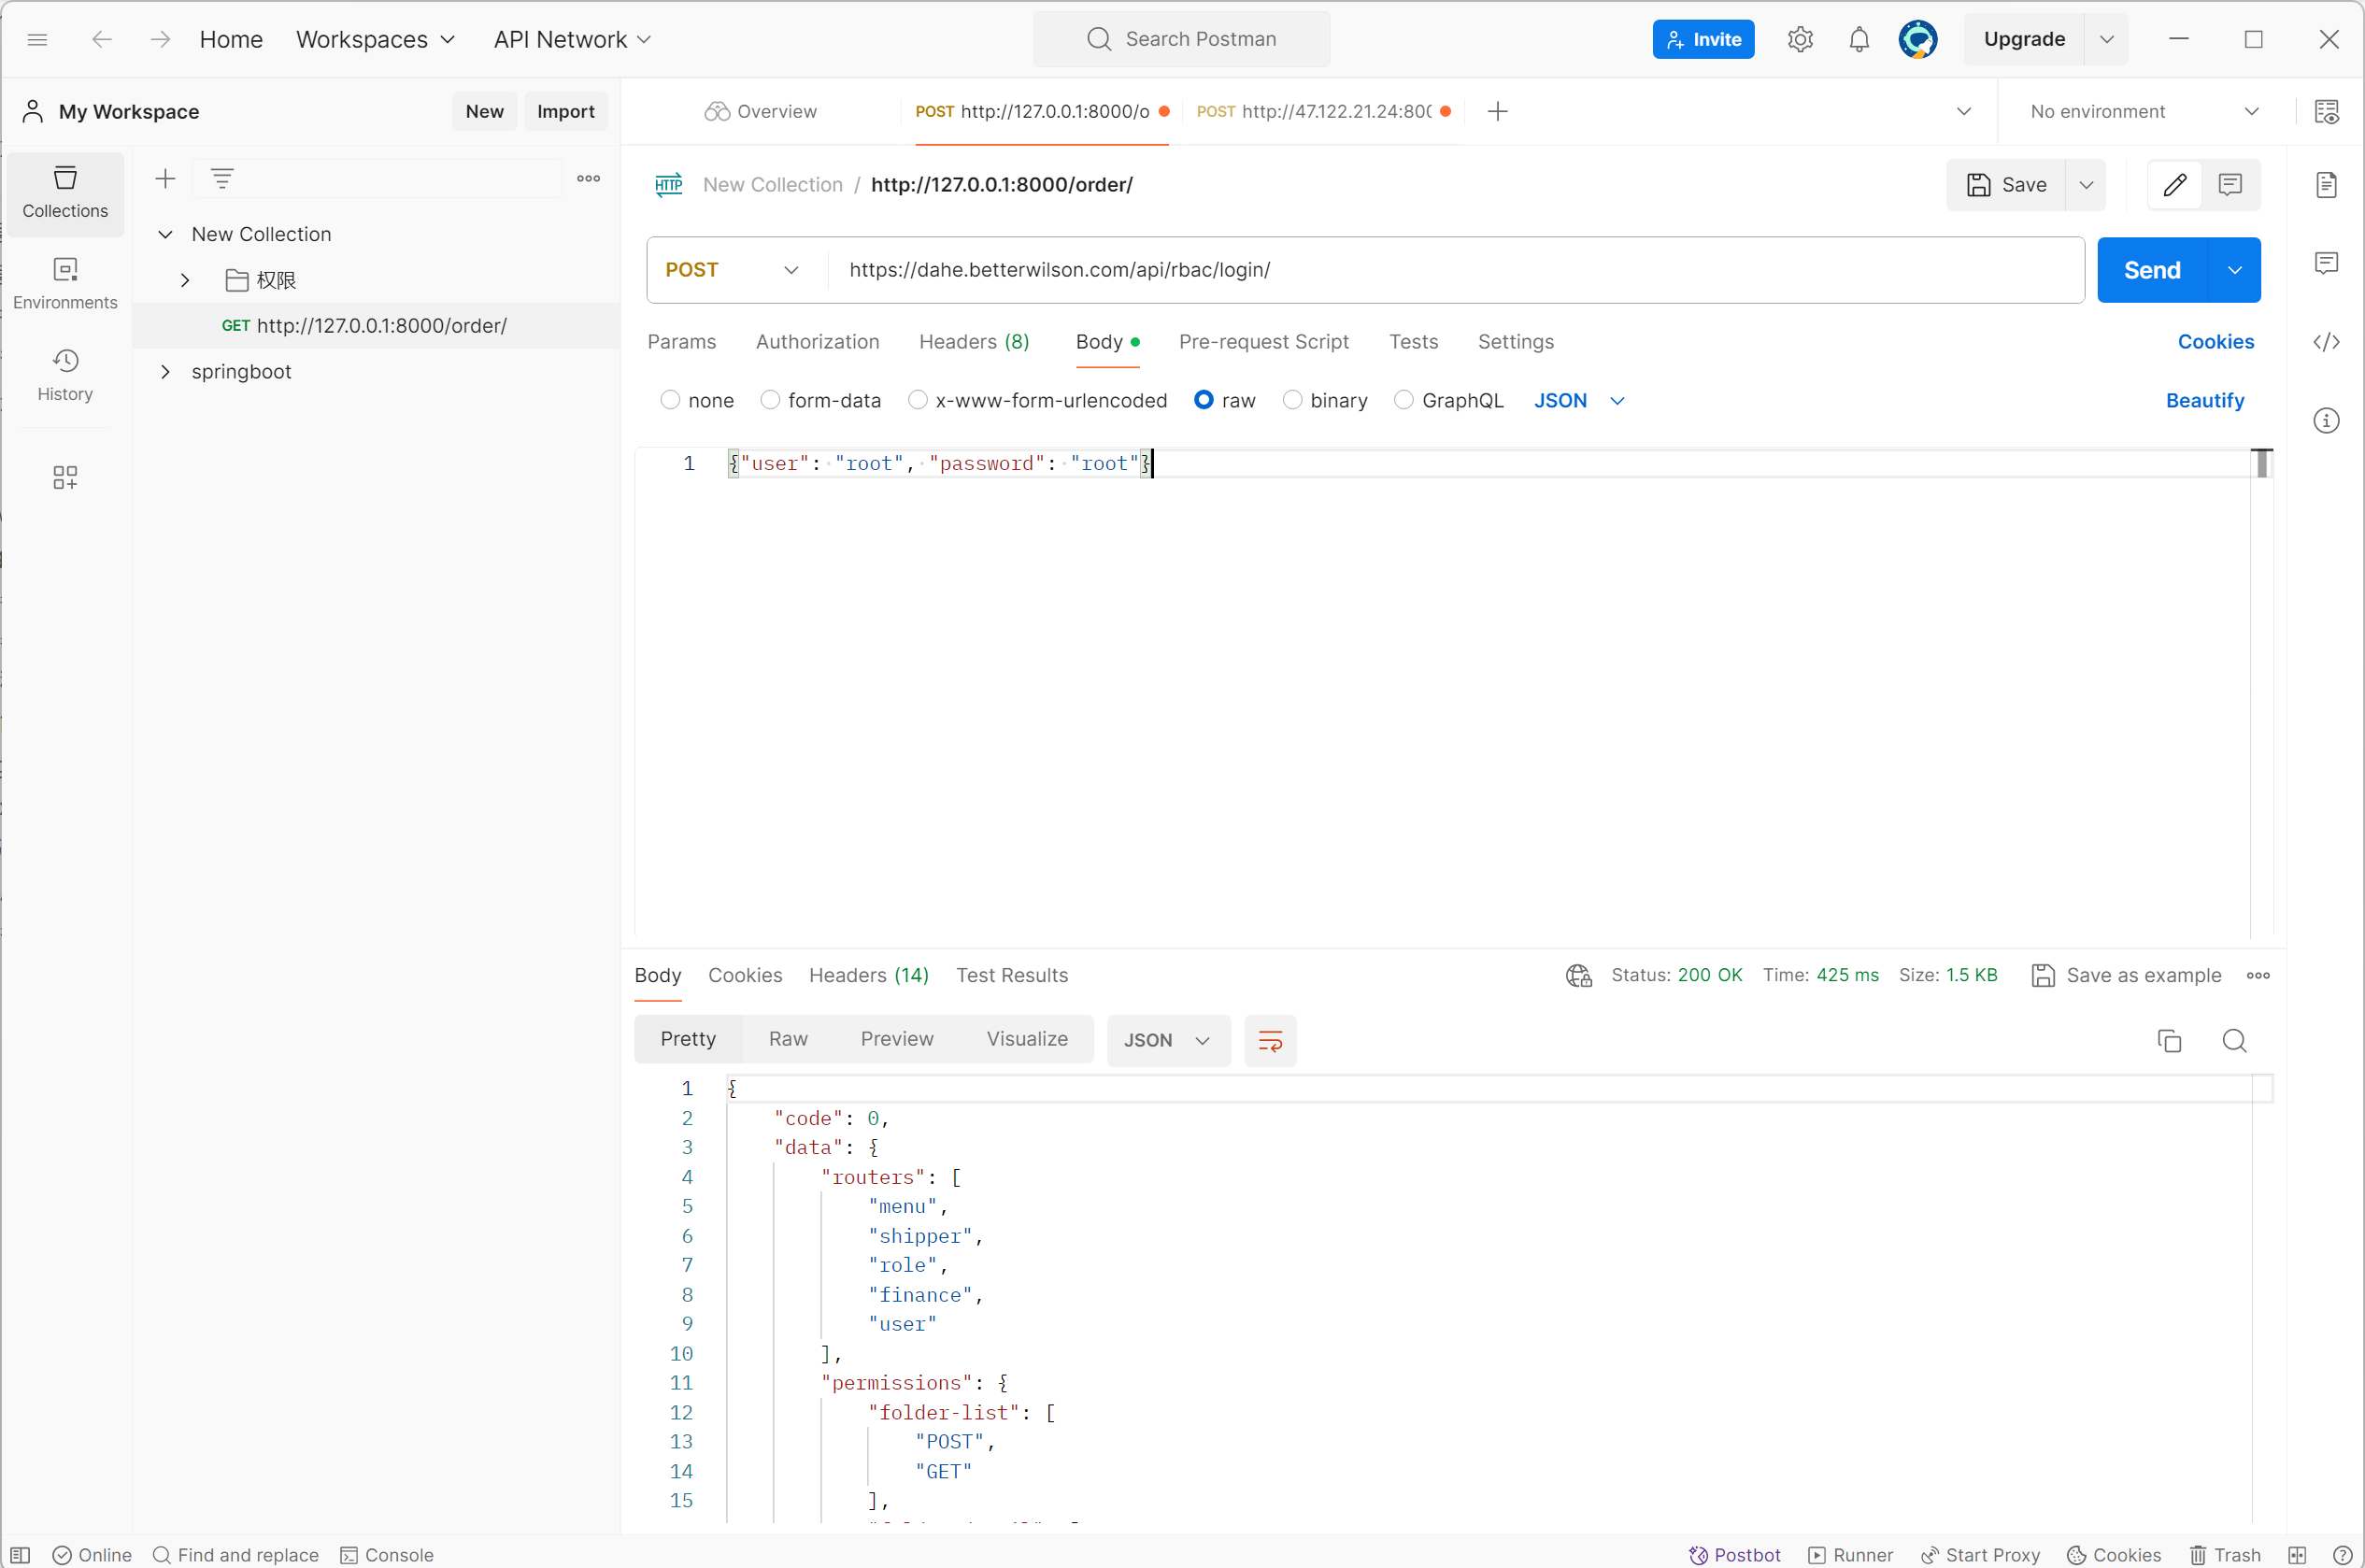The image size is (2365, 1568).
Task: Switch to the Authorization tab
Action: (x=817, y=342)
